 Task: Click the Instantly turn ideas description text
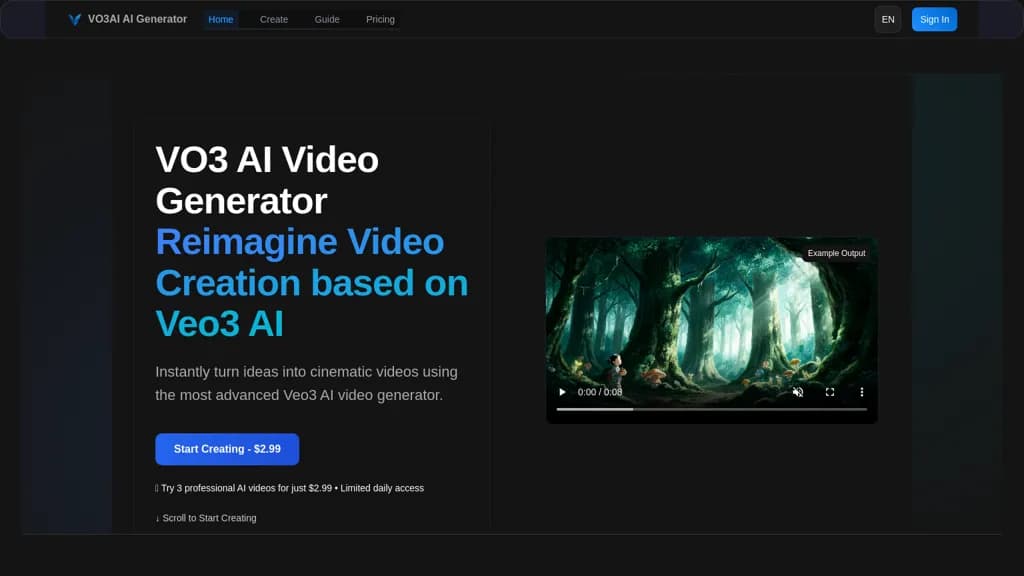(306, 383)
